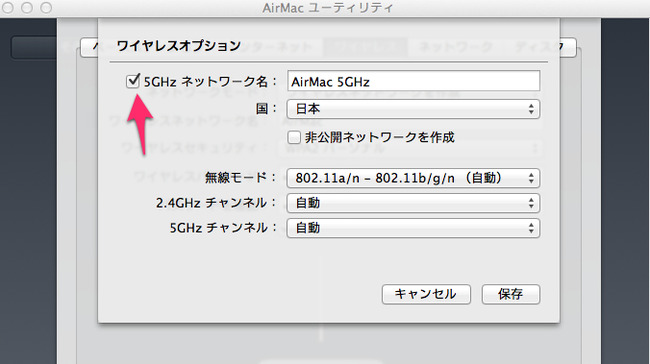The width and height of the screenshot is (650, 364).
Task: Open the 無線モード dropdown
Action: click(413, 178)
